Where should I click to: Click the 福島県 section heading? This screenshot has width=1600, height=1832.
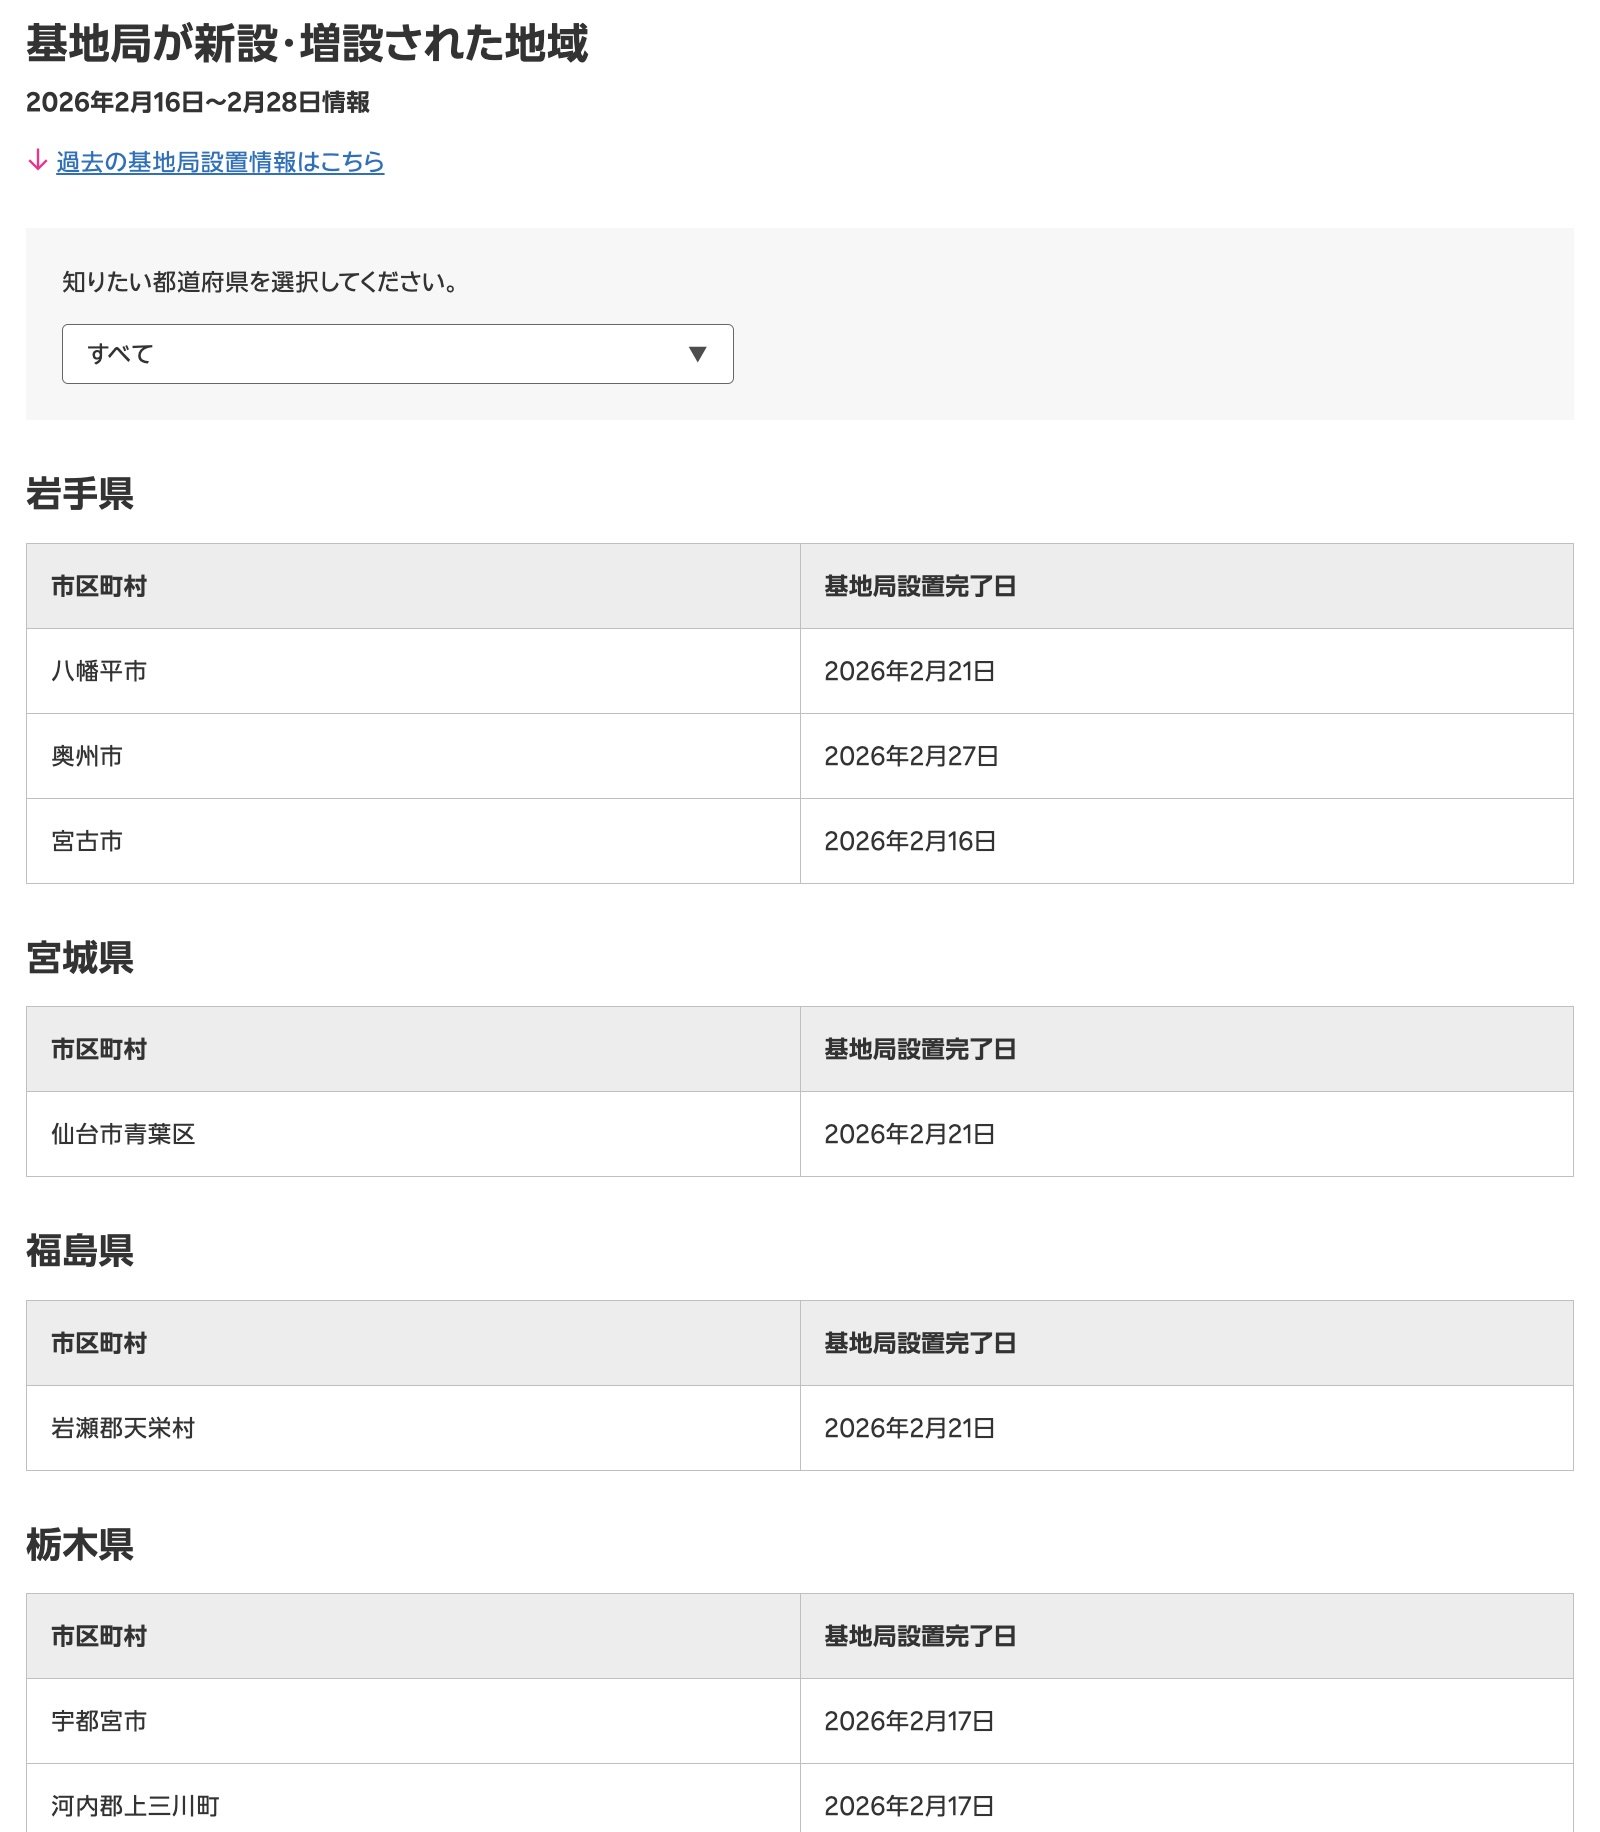[80, 1251]
